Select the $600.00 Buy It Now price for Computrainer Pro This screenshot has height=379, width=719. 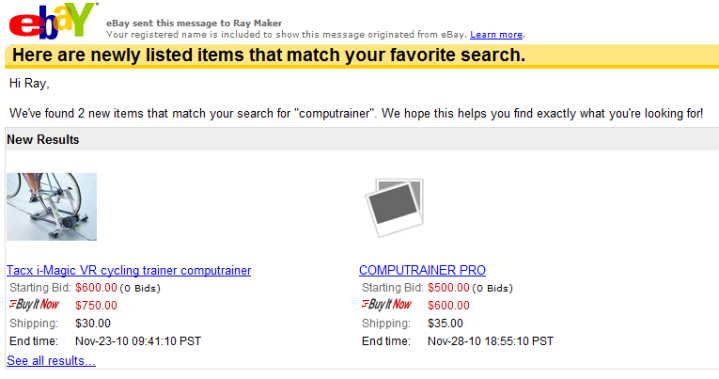click(448, 305)
